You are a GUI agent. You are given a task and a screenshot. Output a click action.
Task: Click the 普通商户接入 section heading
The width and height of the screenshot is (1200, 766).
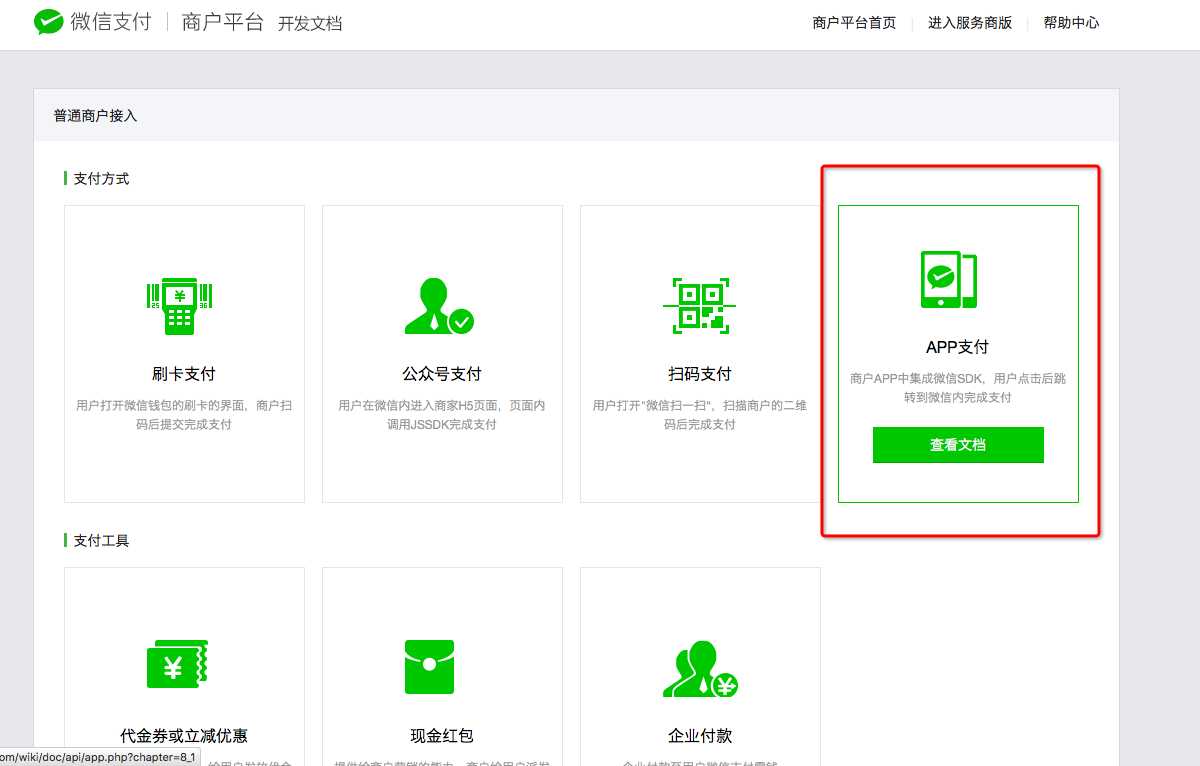click(x=95, y=116)
